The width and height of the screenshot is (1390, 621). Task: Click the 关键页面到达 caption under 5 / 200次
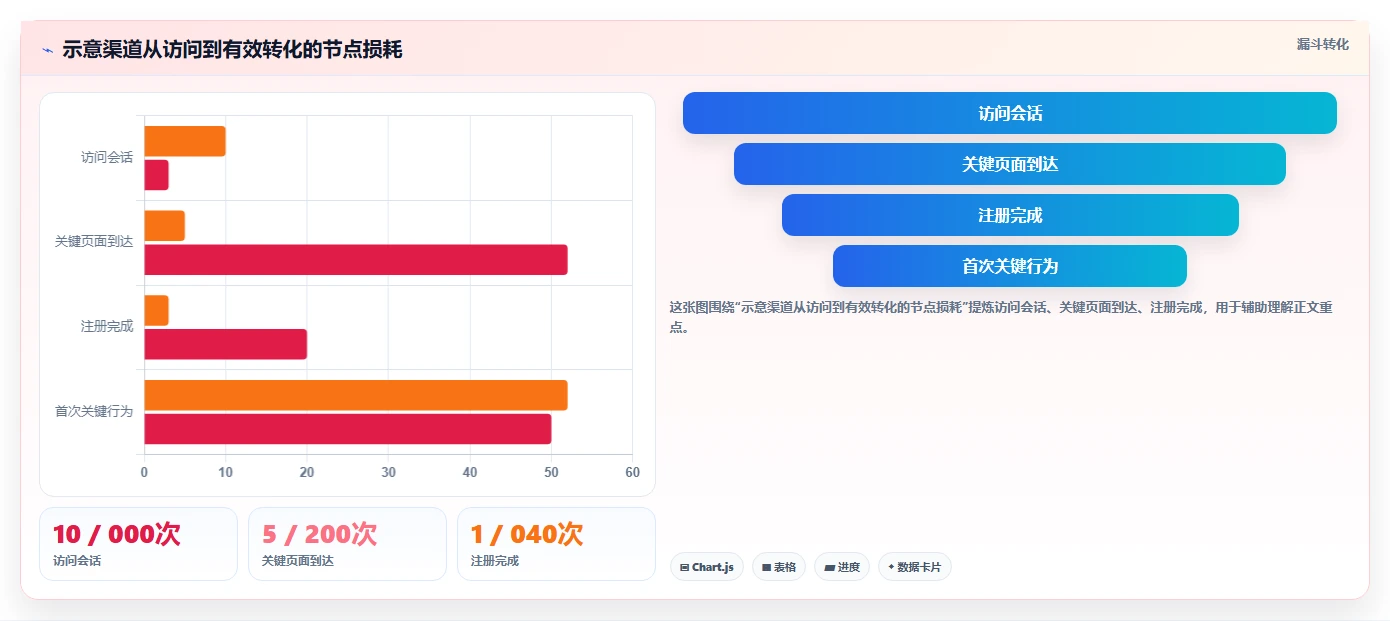tap(298, 561)
